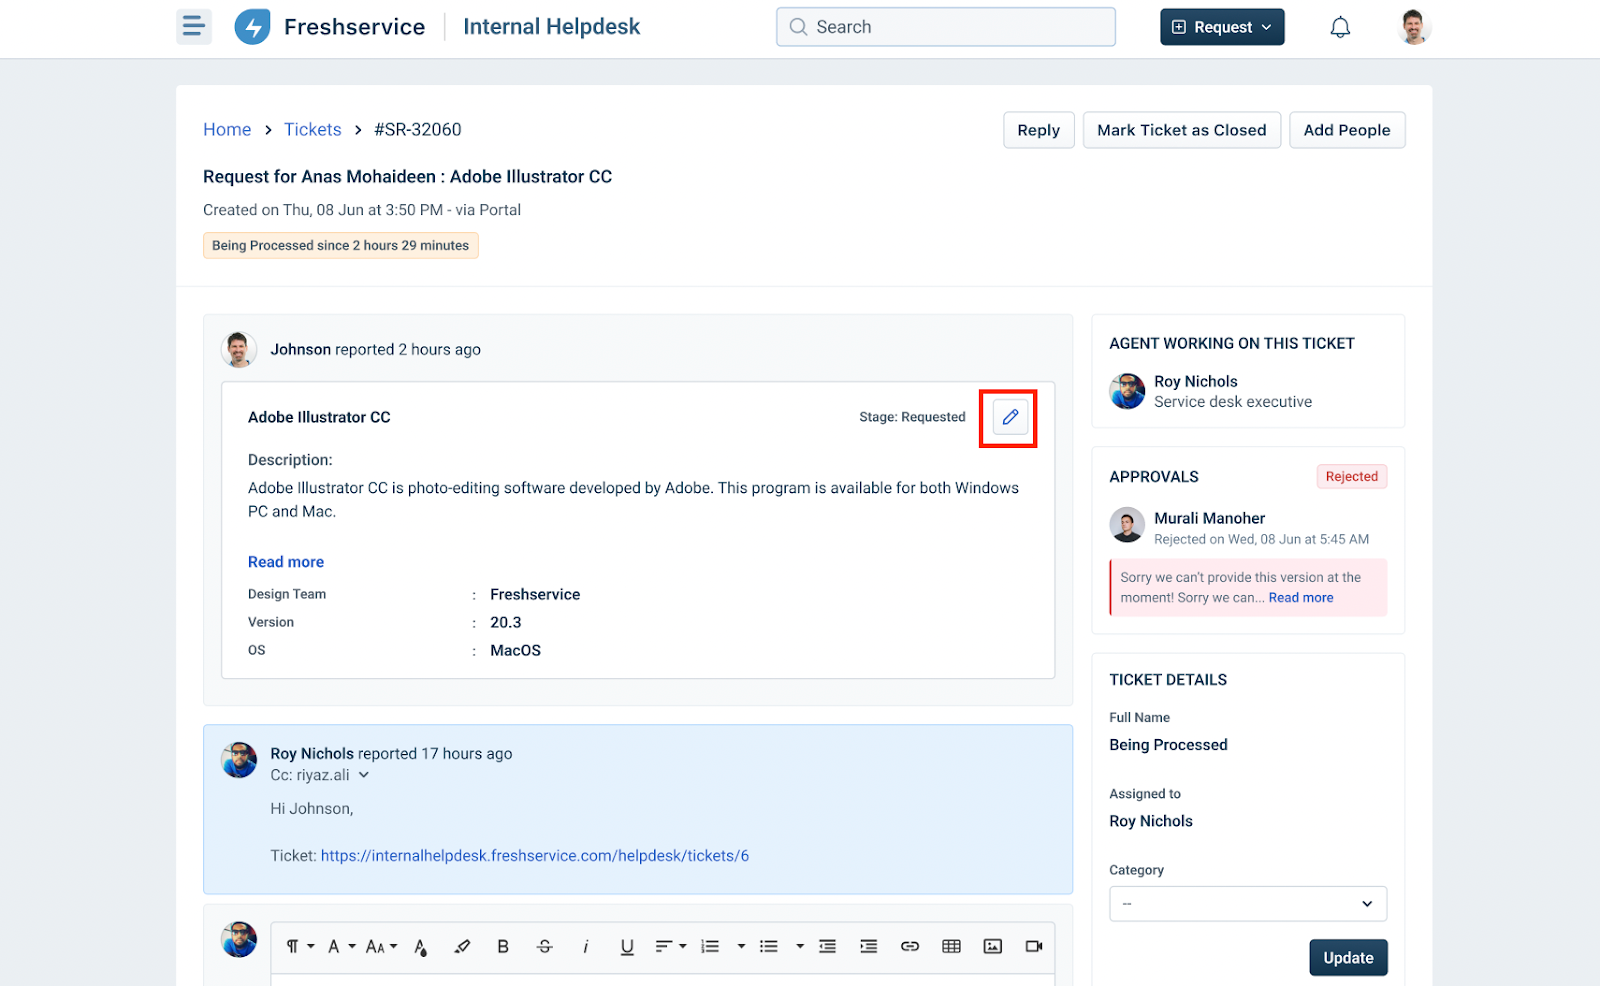
Task: Click the Murali Manoher approver name
Action: [x=1210, y=518]
